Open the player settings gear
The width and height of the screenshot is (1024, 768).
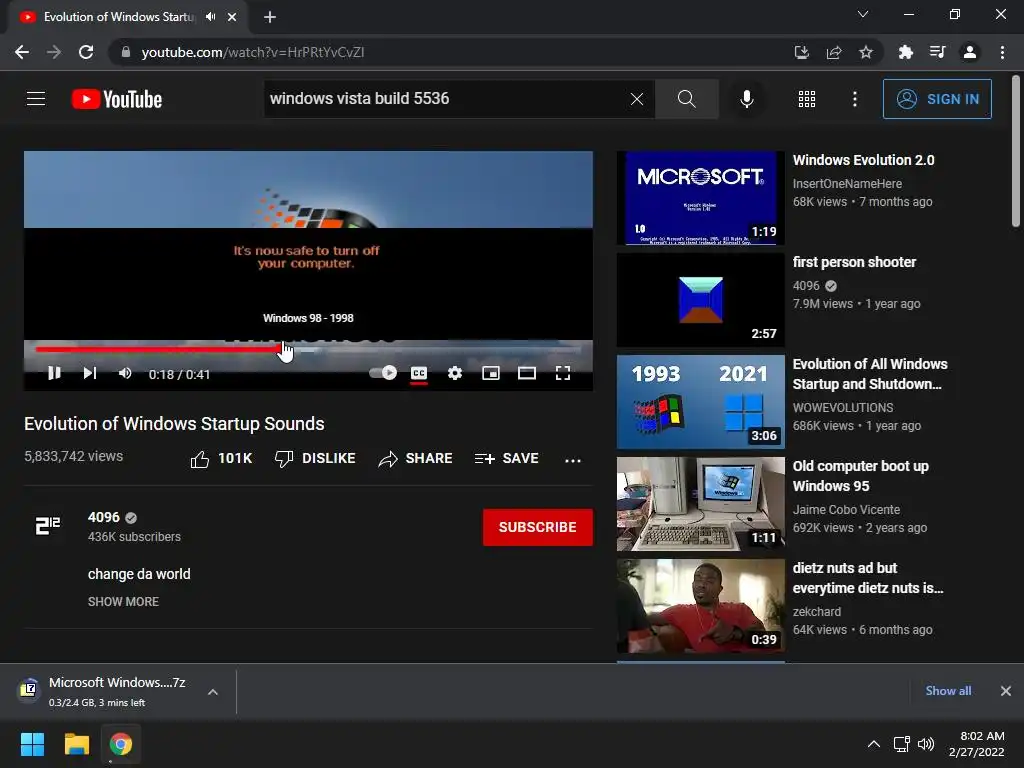pyautogui.click(x=455, y=373)
